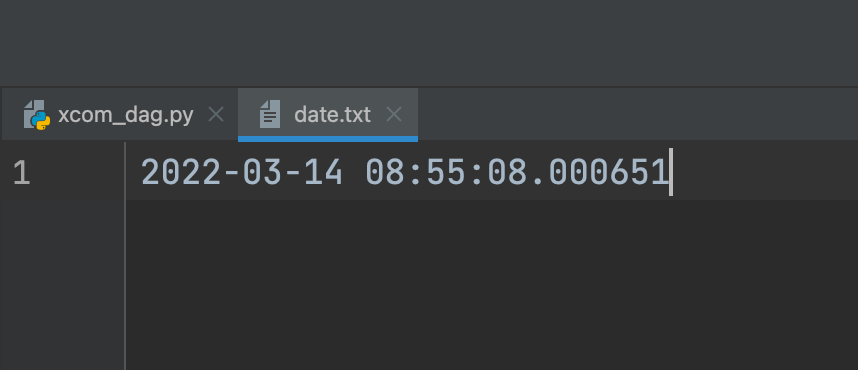
Task: Click the empty tab bar right of date.txt
Action: [637, 114]
